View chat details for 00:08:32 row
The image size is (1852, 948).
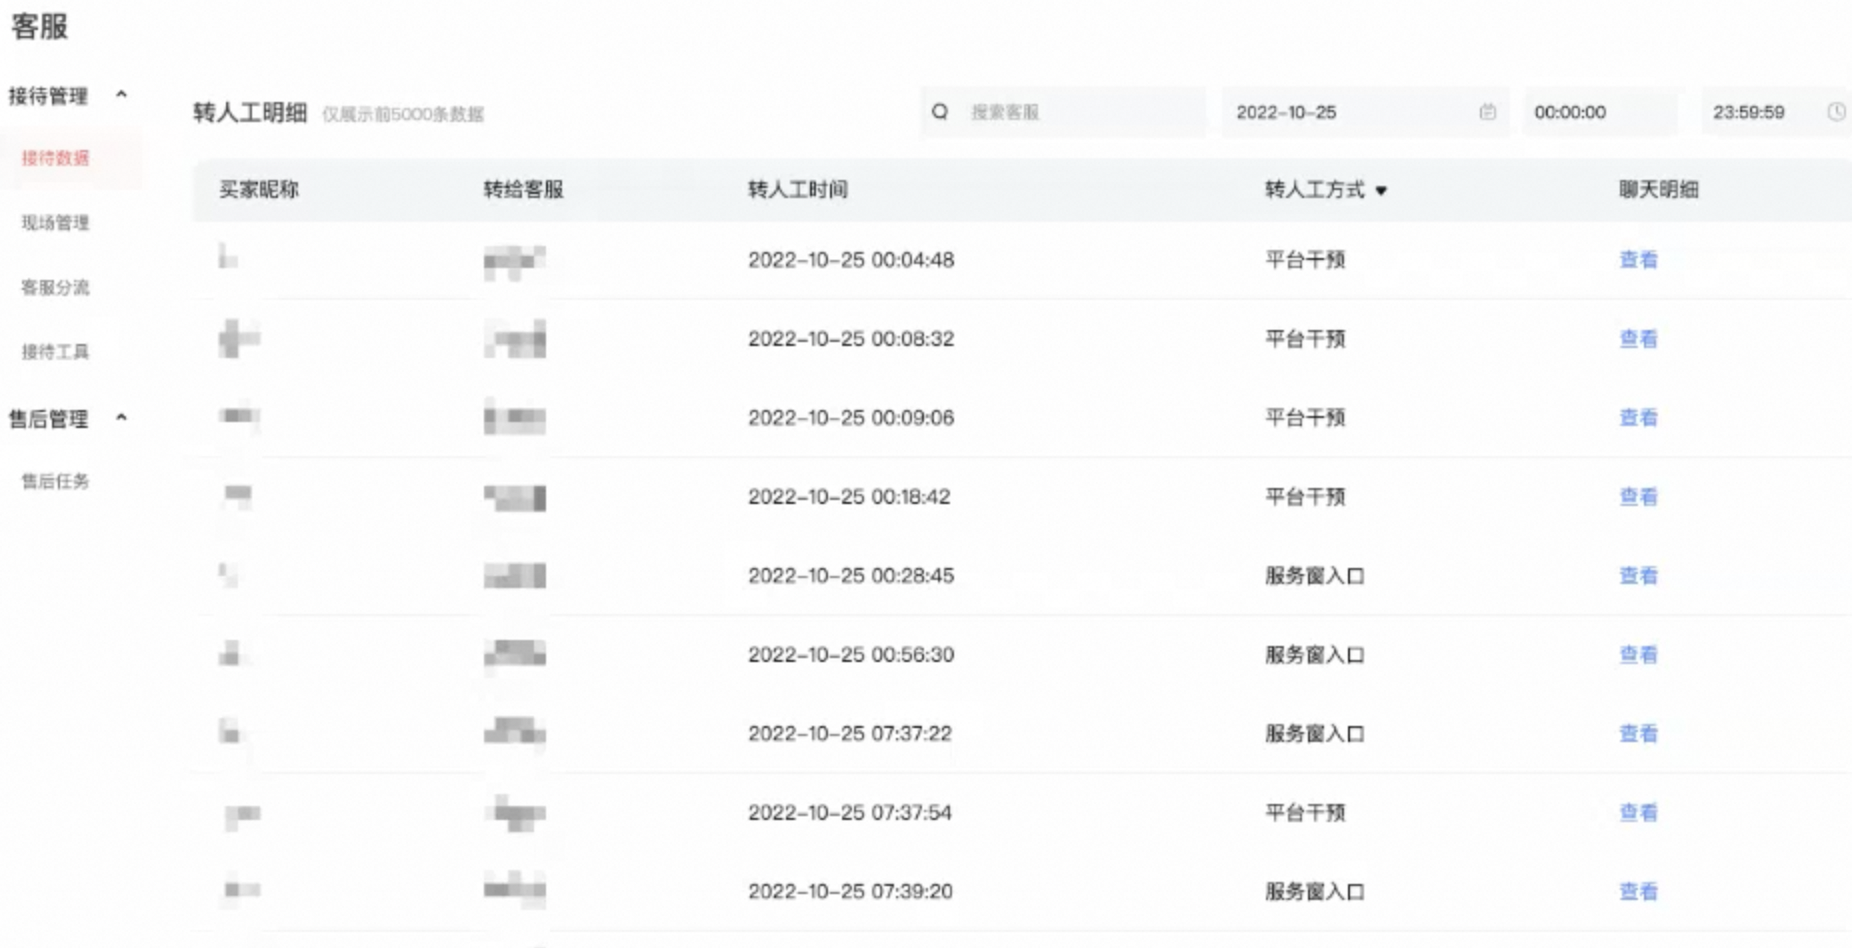coord(1638,339)
